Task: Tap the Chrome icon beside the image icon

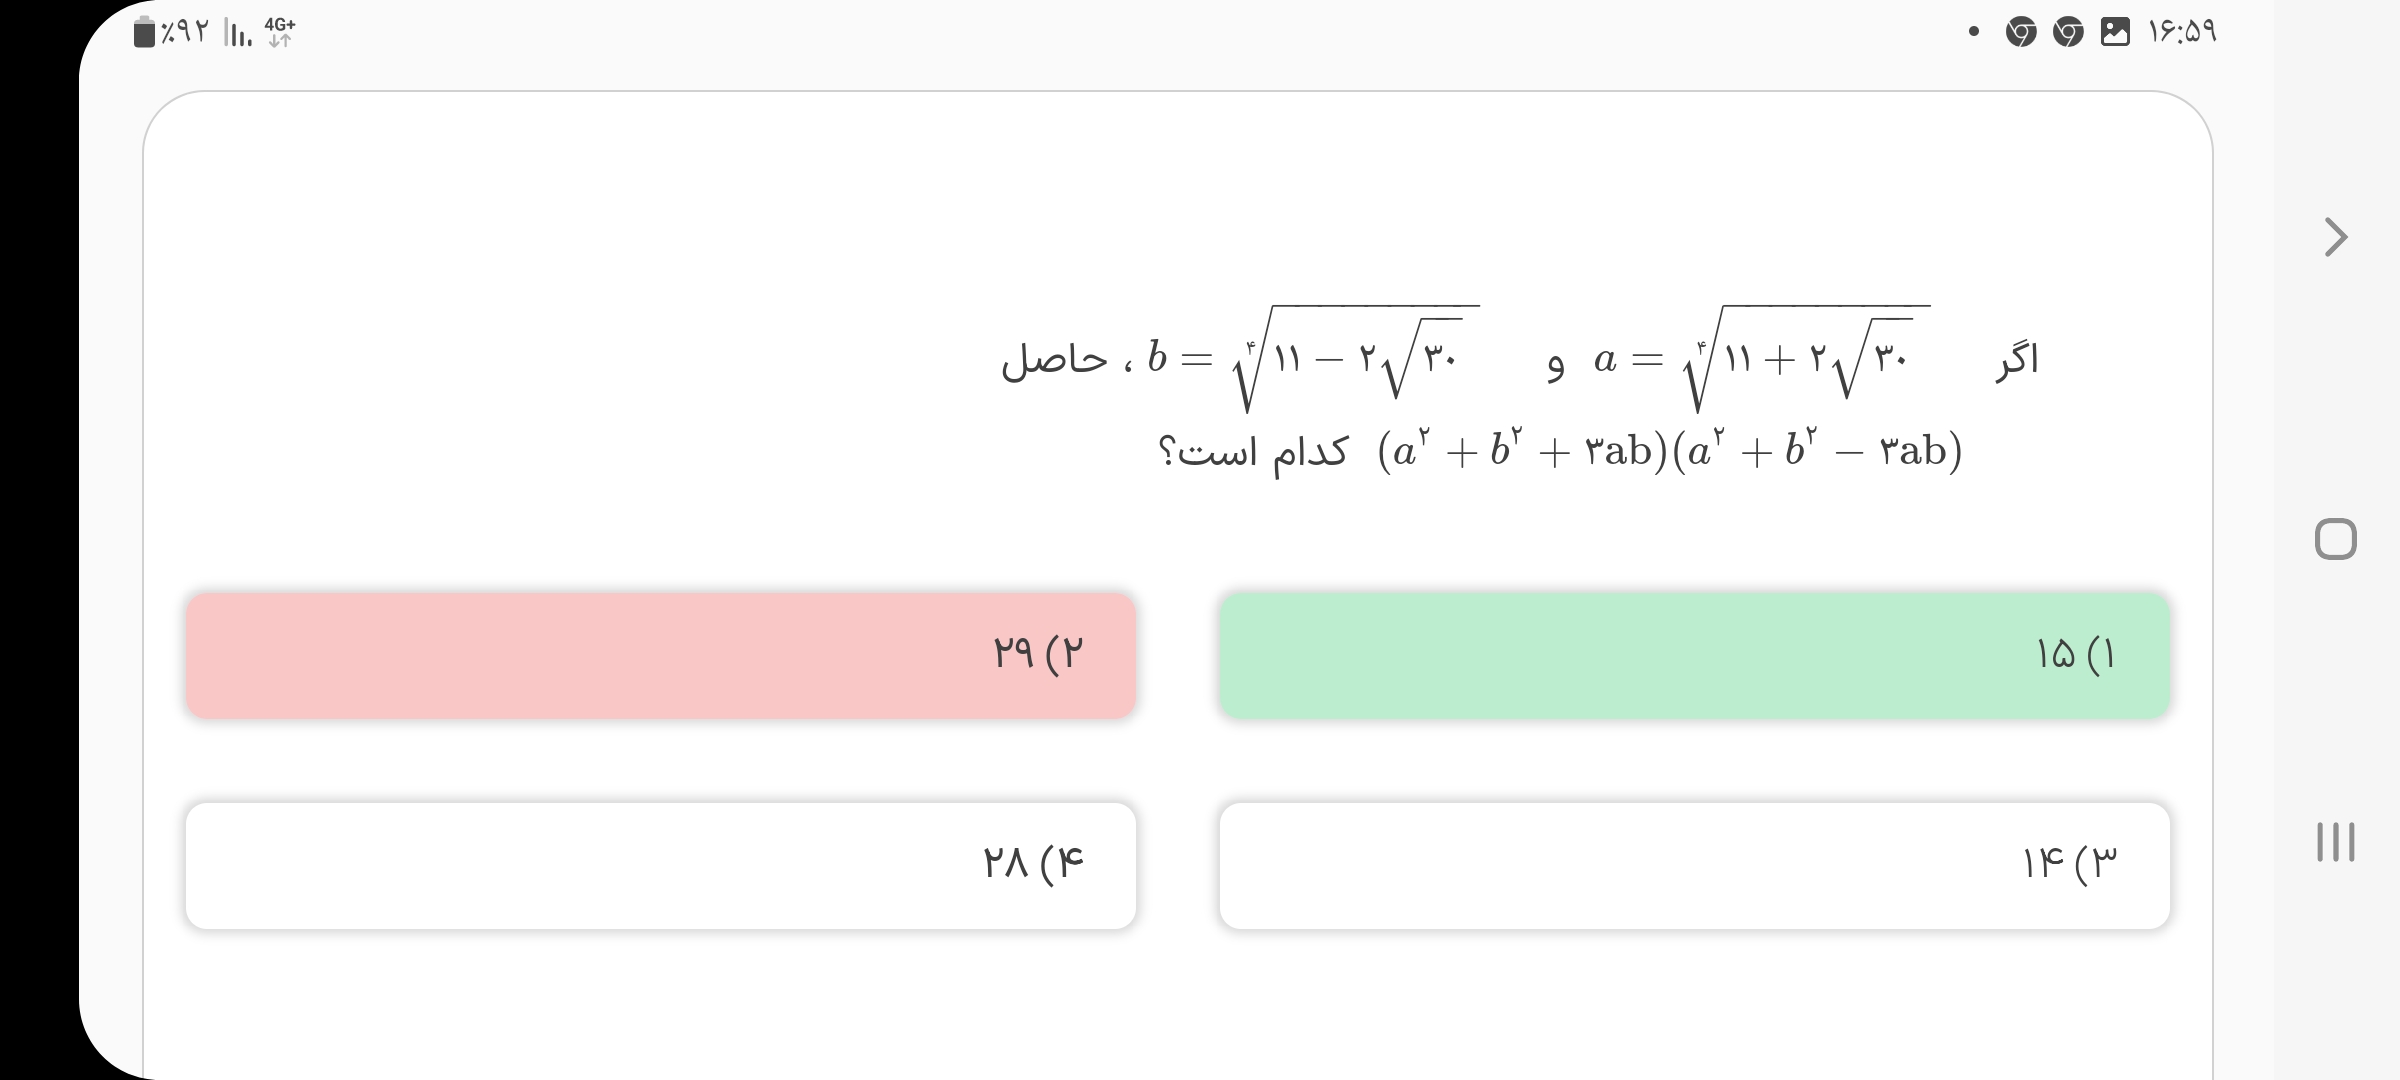Action: pyautogui.click(x=2068, y=32)
